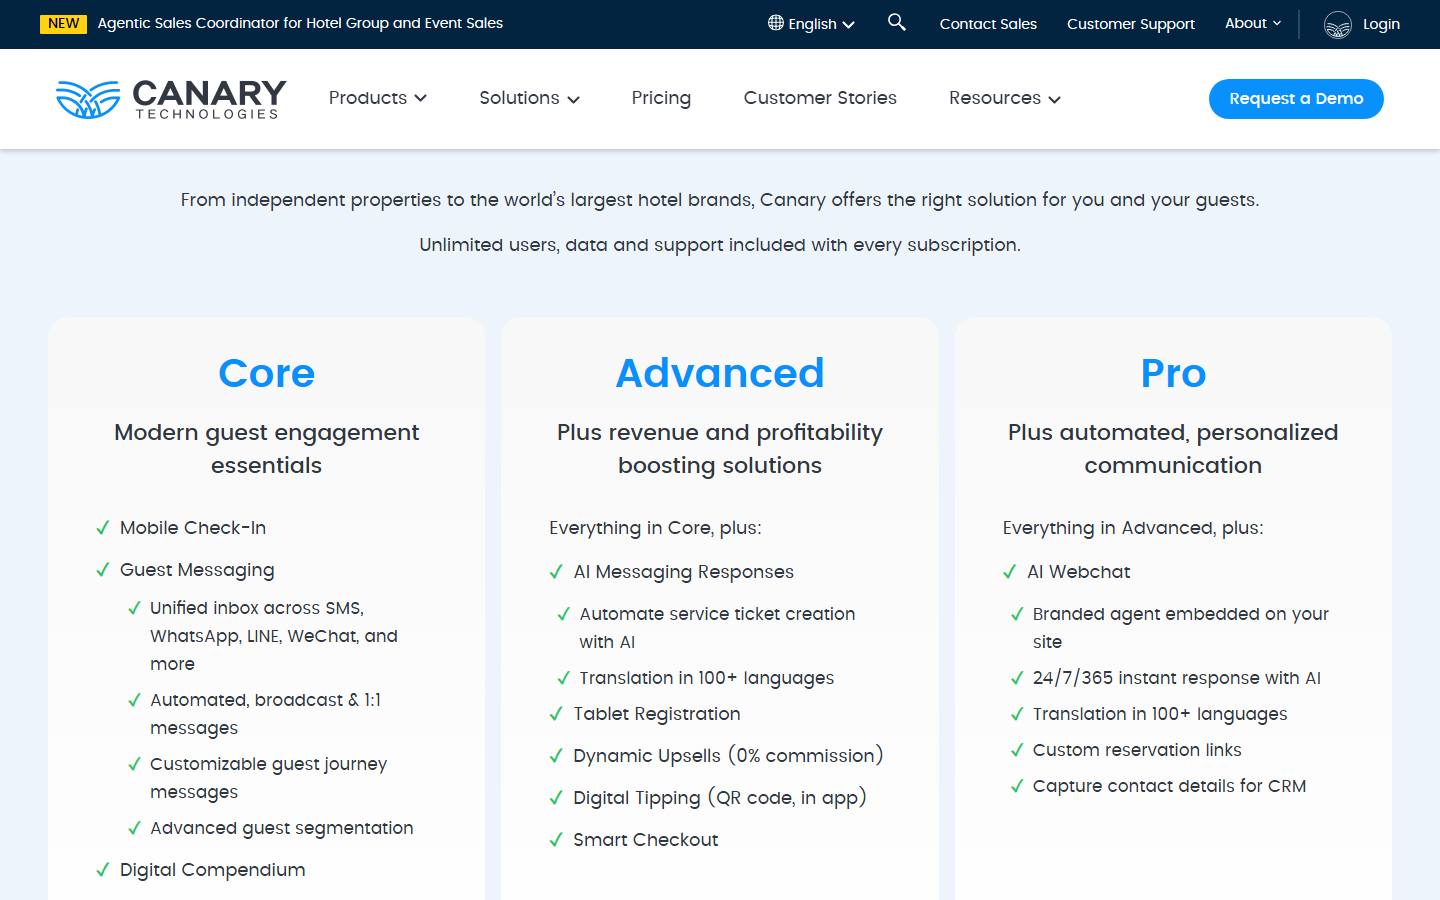Image resolution: width=1440 pixels, height=900 pixels.
Task: Open the Pricing page
Action: [x=661, y=98]
